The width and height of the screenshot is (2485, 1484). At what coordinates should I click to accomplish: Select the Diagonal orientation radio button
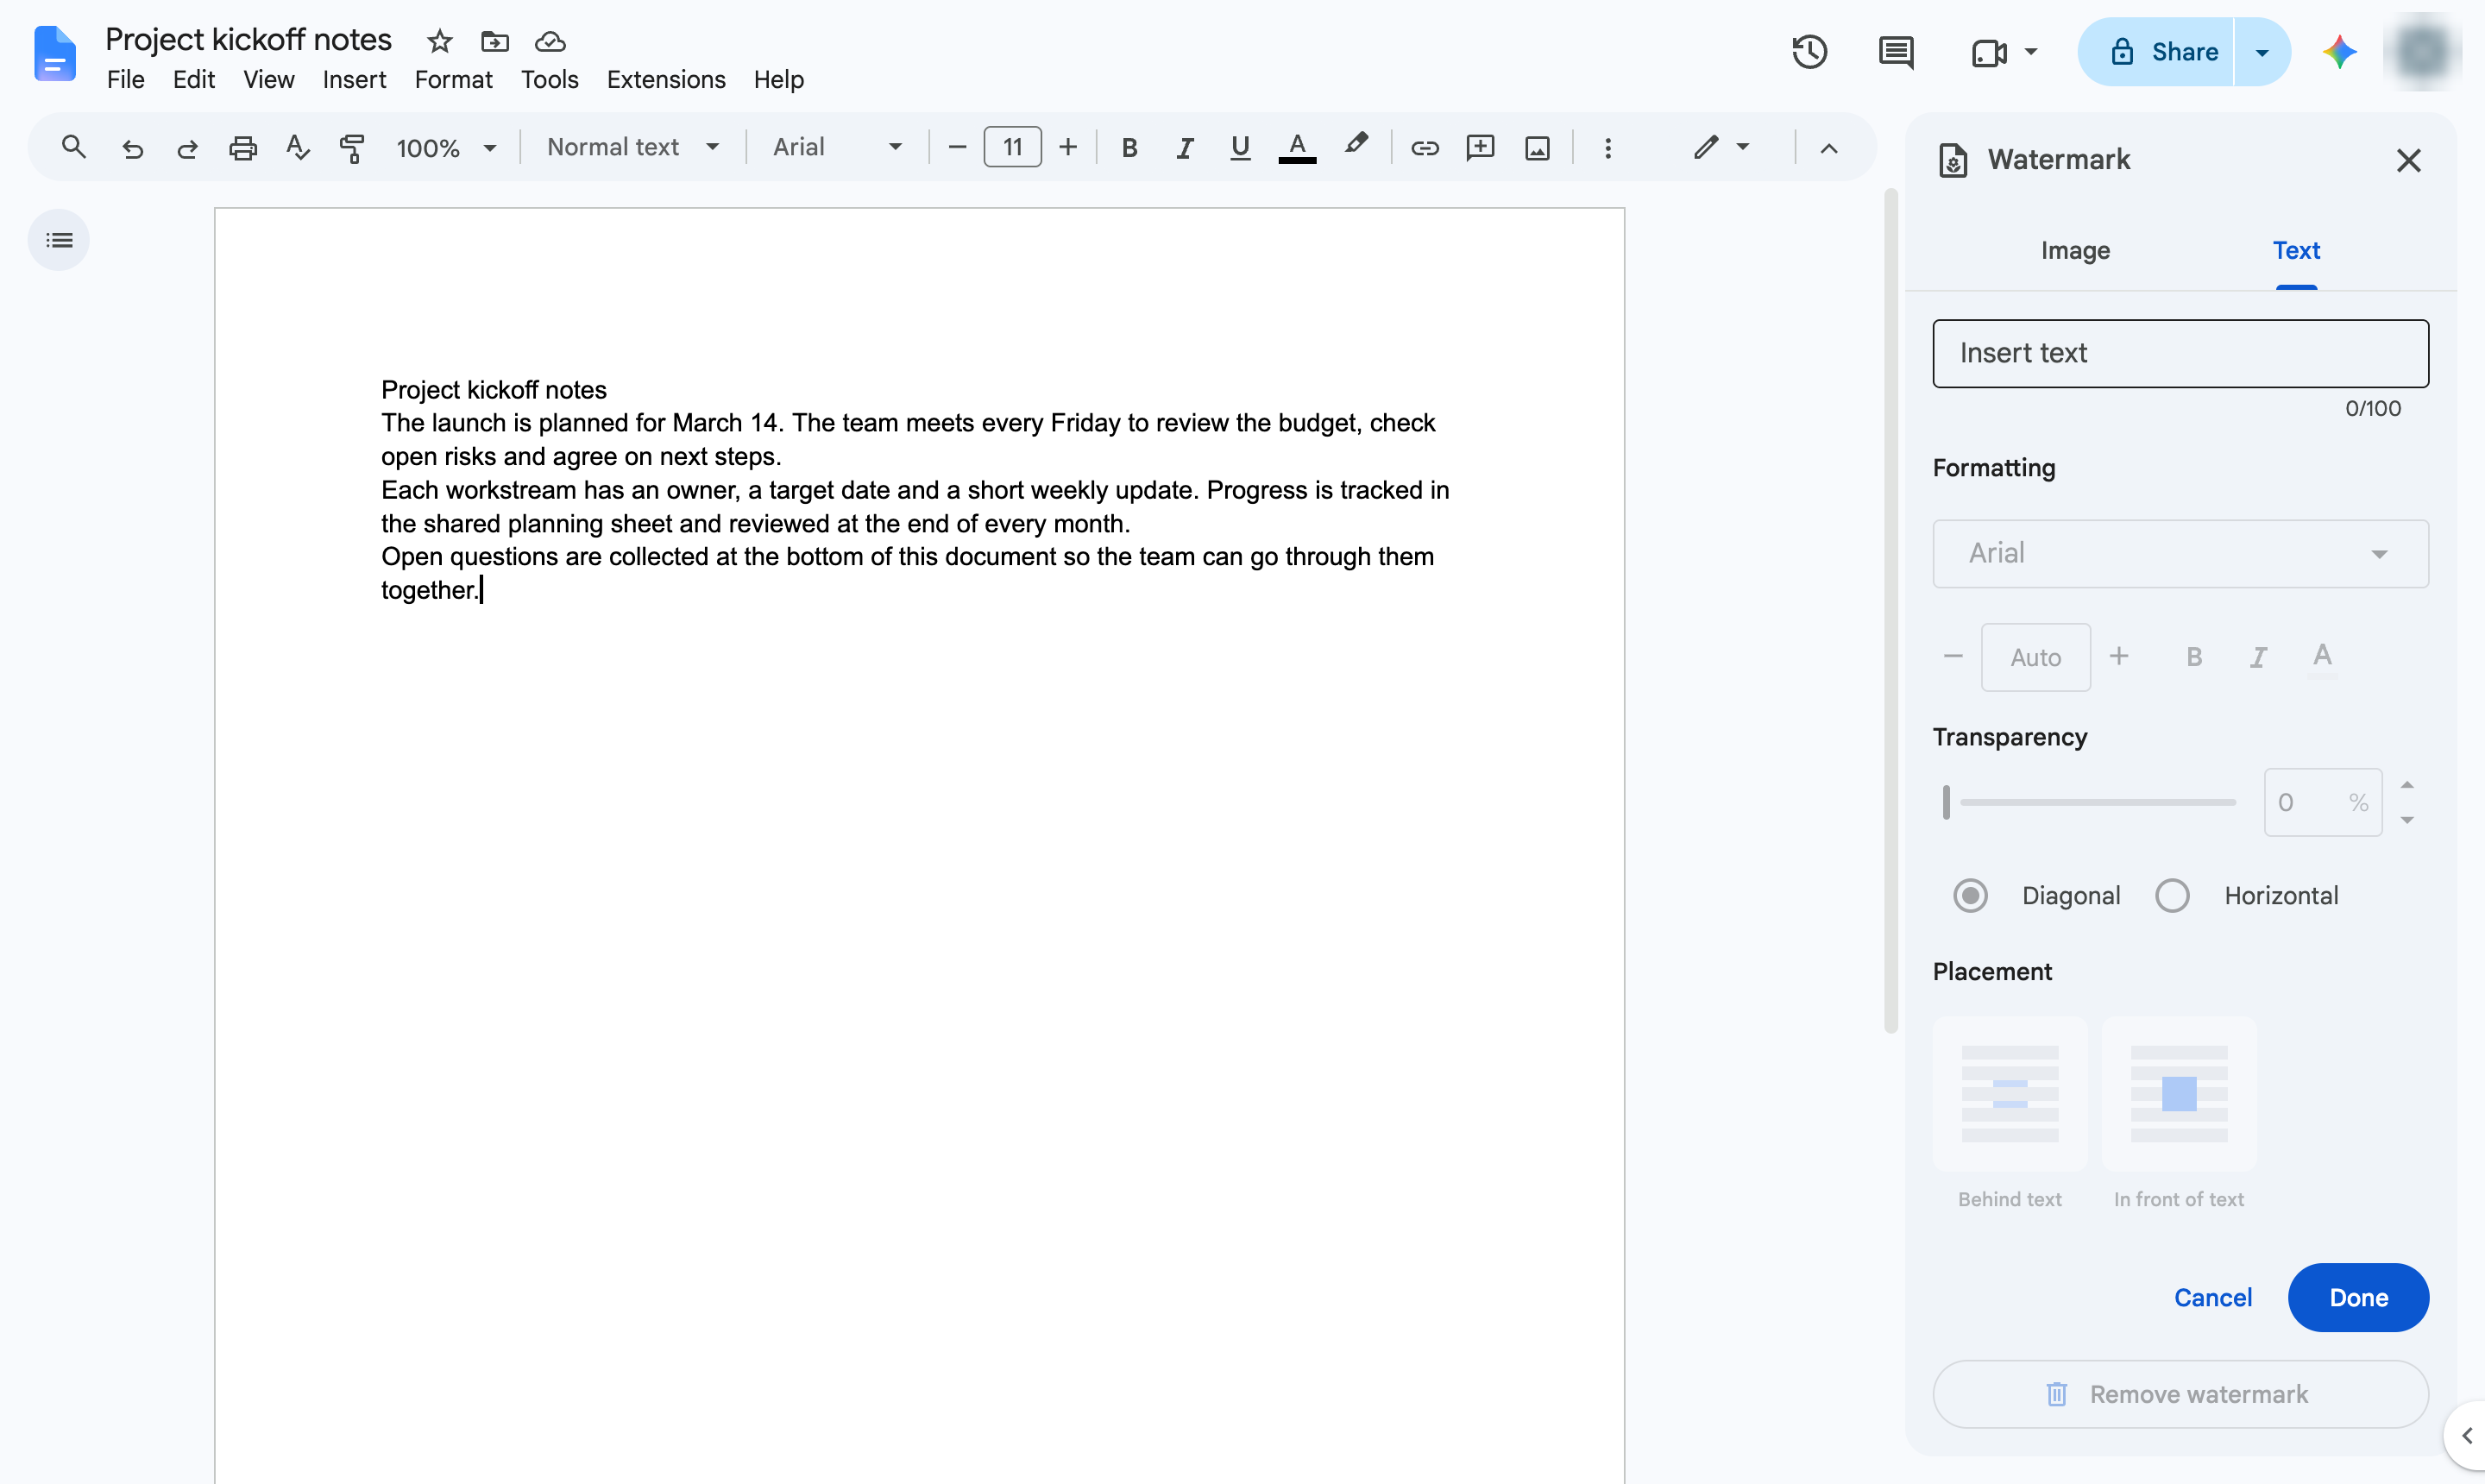point(1970,895)
